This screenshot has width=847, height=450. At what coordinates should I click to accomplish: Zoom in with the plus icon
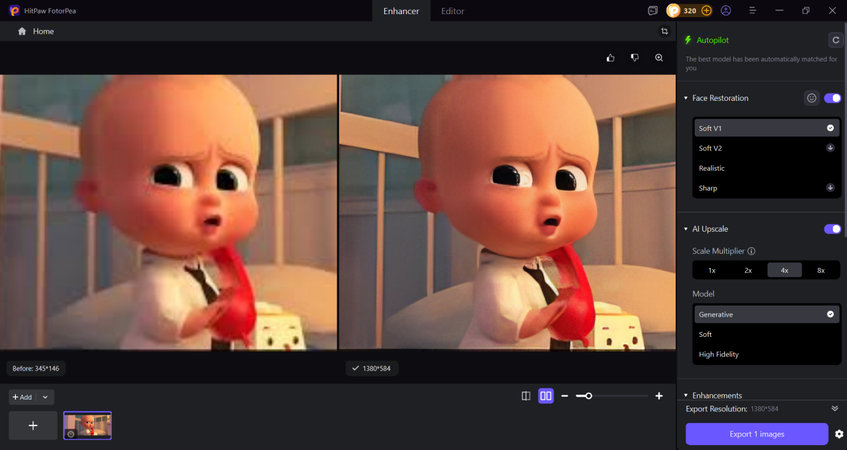coord(659,396)
